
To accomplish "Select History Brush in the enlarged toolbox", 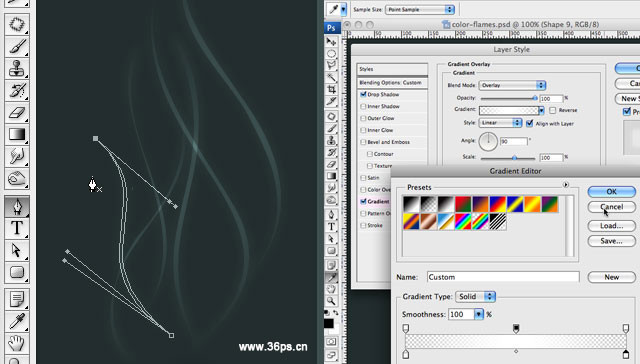I will tap(17, 91).
